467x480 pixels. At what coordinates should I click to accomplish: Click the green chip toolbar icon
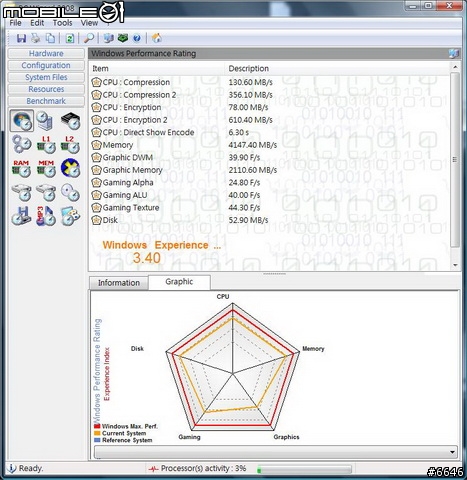(123, 38)
